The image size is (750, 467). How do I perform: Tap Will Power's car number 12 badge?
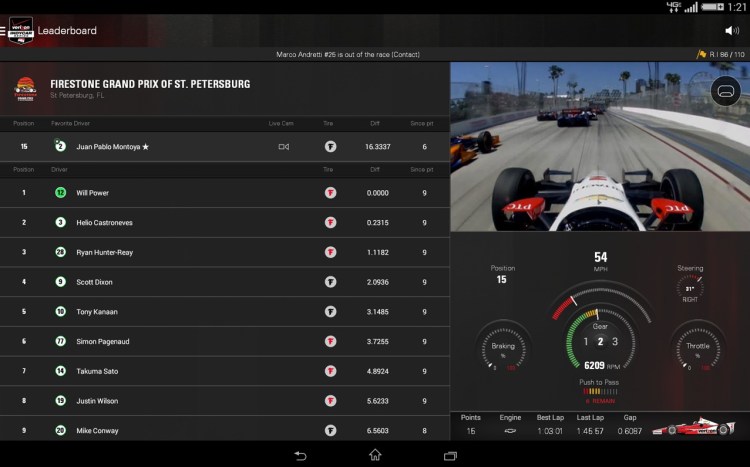(60, 193)
